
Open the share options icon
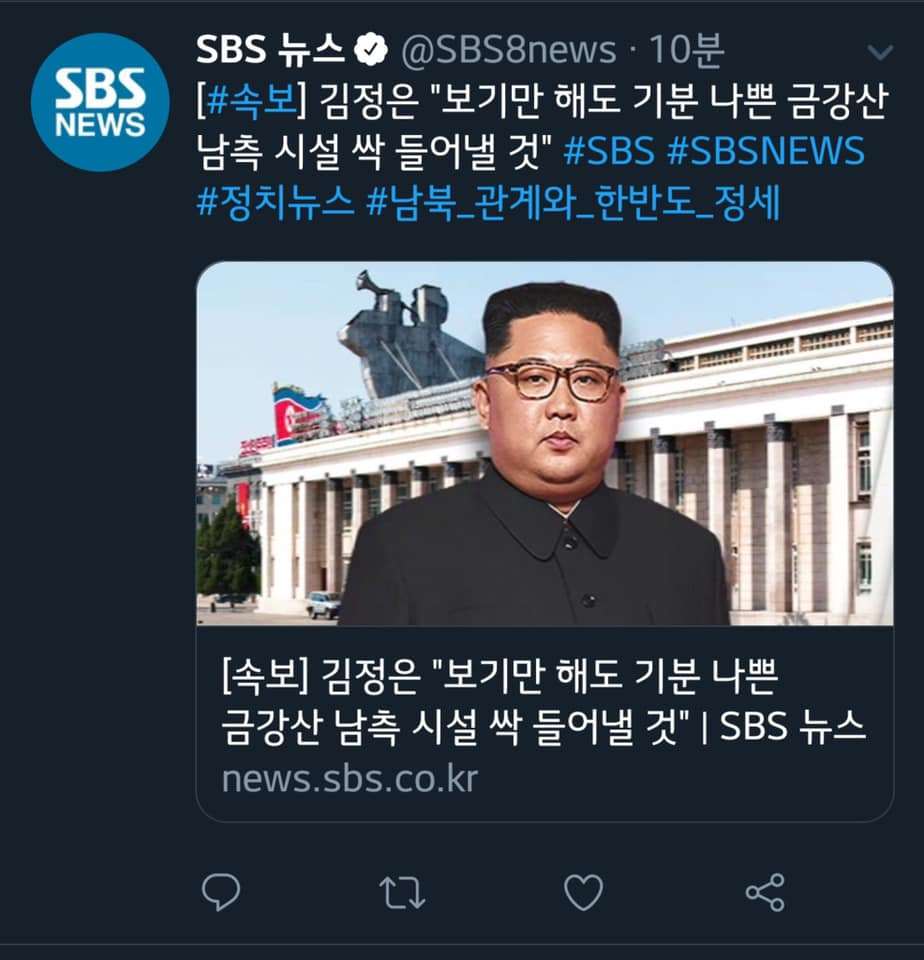point(765,892)
